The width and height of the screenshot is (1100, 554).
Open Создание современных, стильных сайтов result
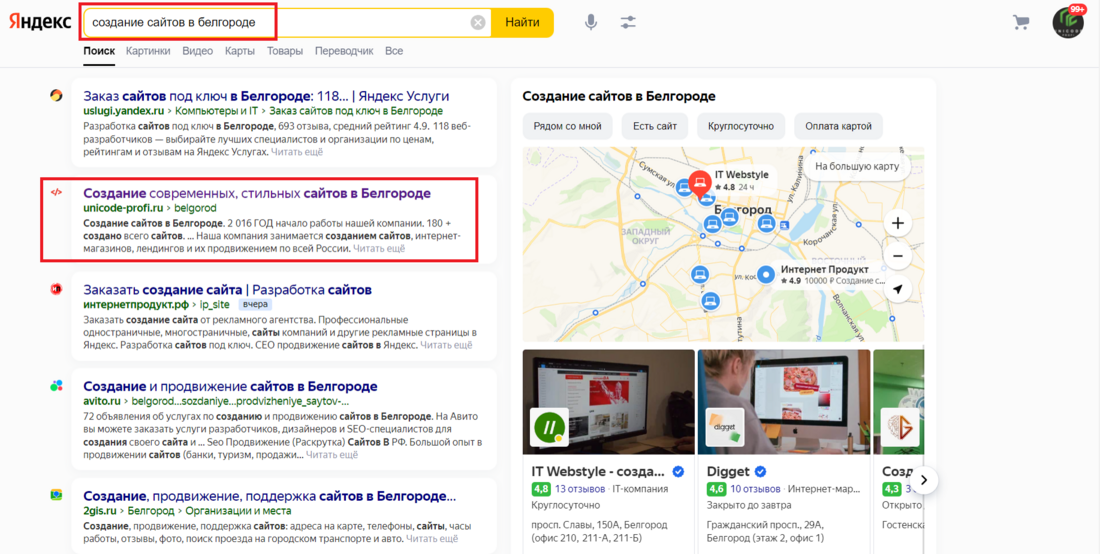pyautogui.click(x=257, y=193)
